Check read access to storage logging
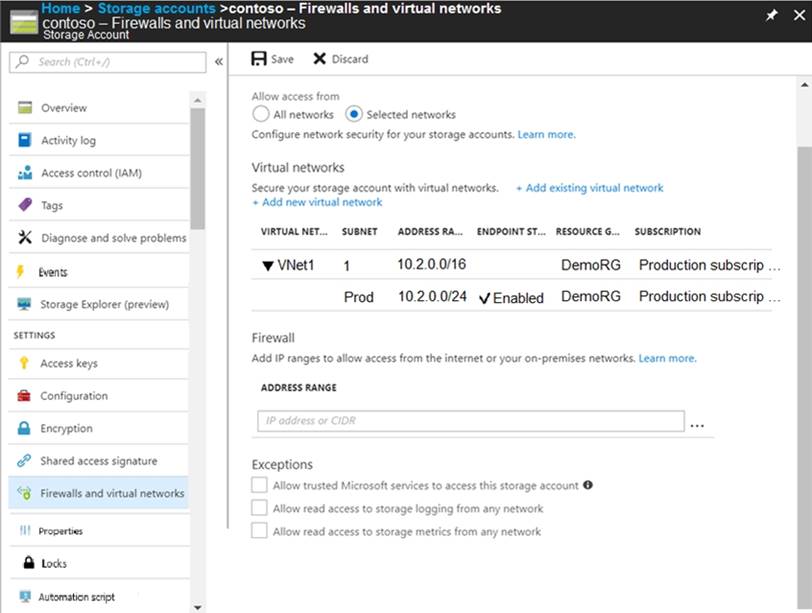Image resolution: width=812 pixels, height=613 pixels. [x=260, y=508]
